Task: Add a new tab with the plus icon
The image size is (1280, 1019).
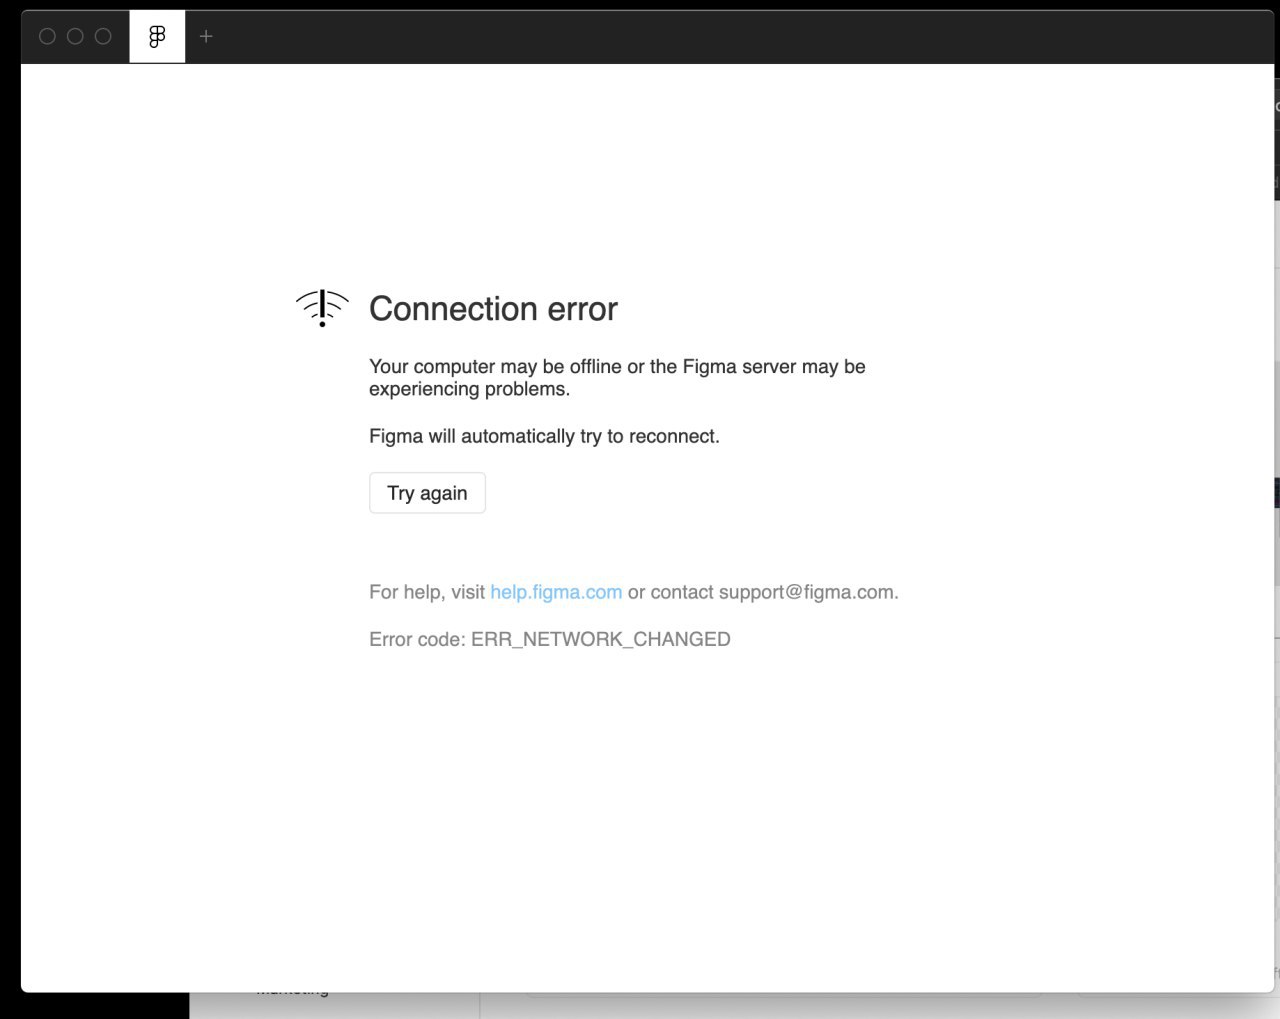Action: coord(206,37)
